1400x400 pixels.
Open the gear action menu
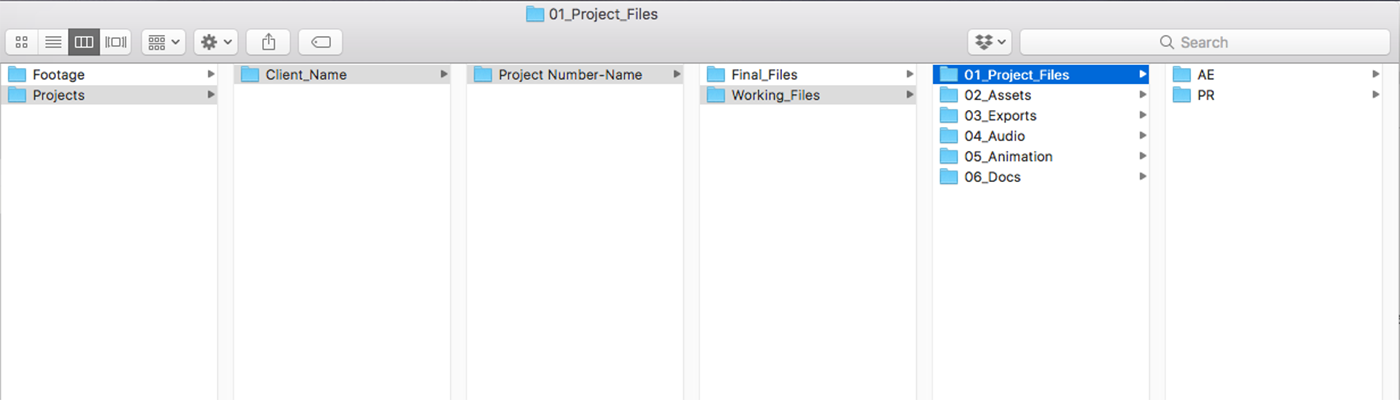[x=215, y=42]
